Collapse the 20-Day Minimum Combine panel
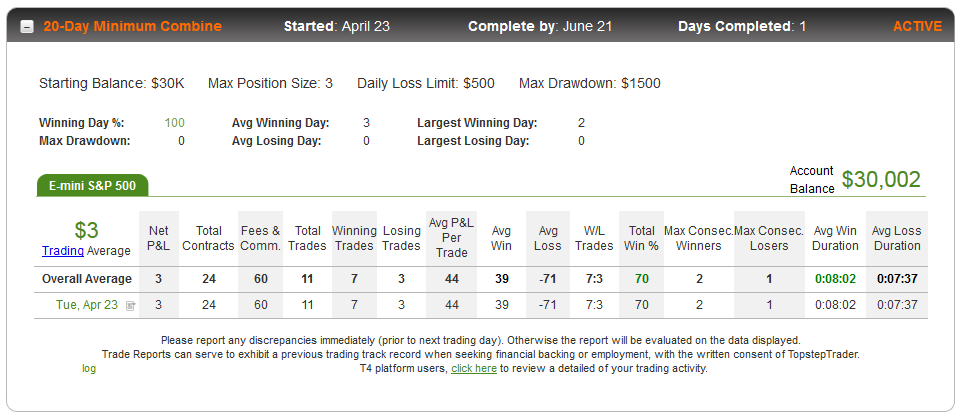Viewport: 968px width, 419px height. pyautogui.click(x=27, y=27)
